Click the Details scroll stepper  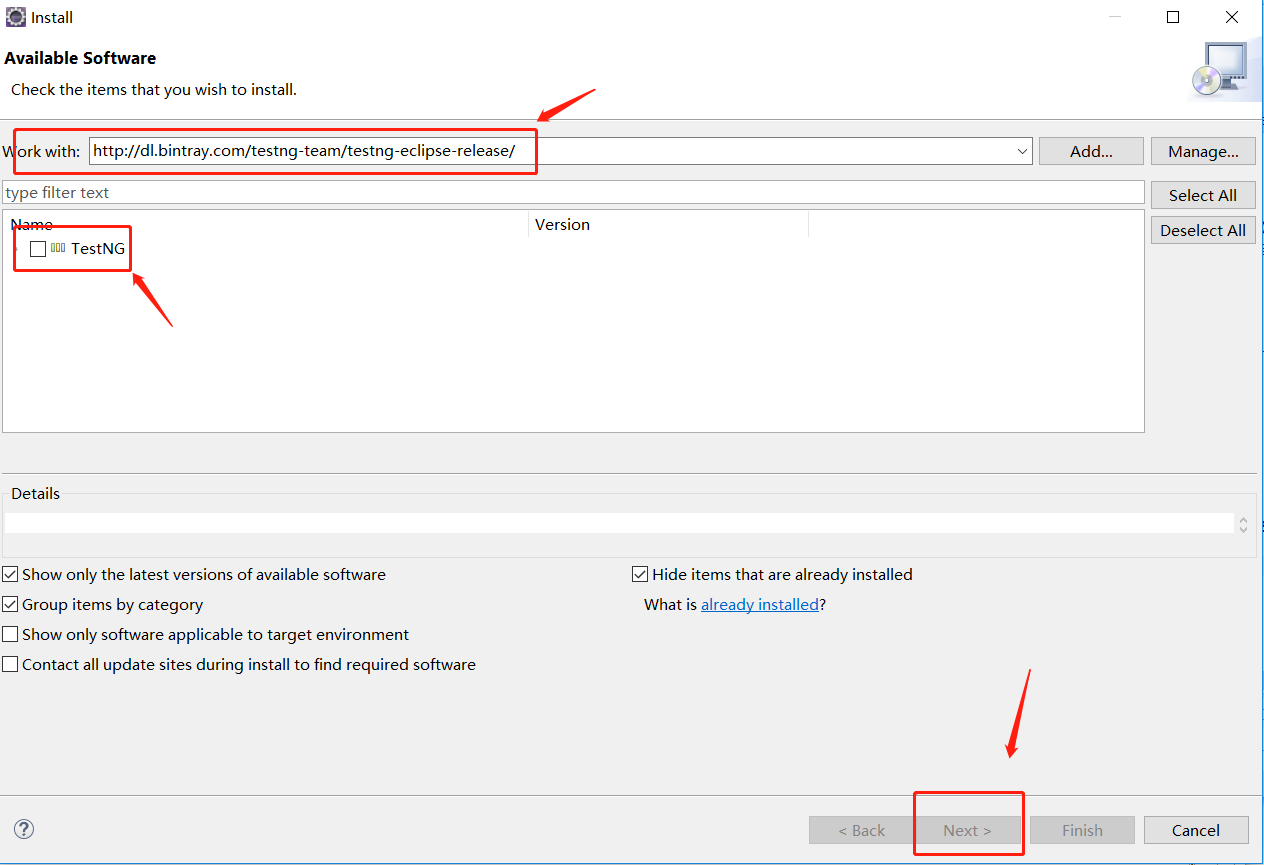click(x=1243, y=524)
